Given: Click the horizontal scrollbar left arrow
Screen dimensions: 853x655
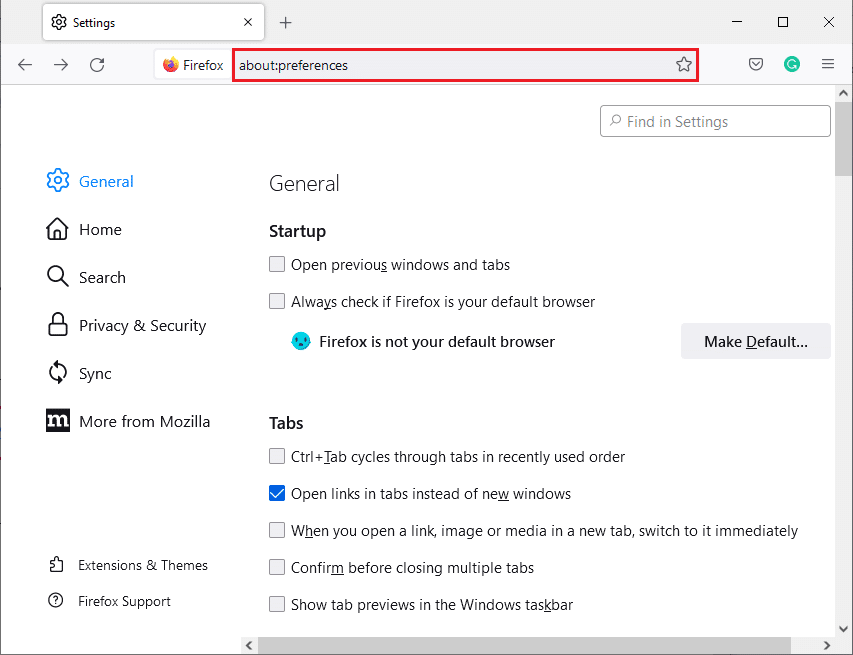Looking at the screenshot, I should 249,646.
